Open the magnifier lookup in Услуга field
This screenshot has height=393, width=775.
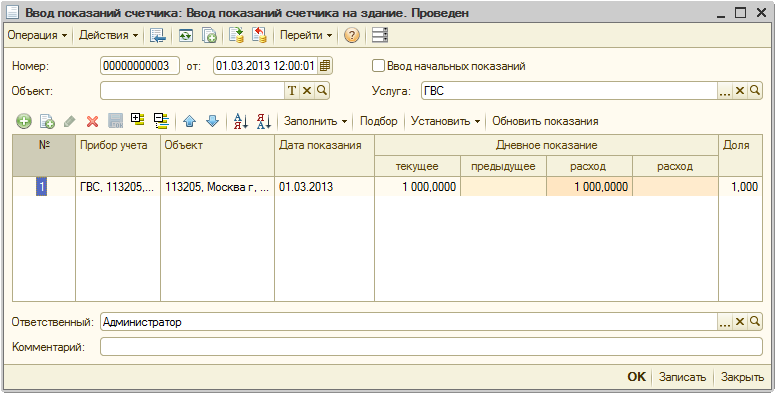pyautogui.click(x=755, y=91)
